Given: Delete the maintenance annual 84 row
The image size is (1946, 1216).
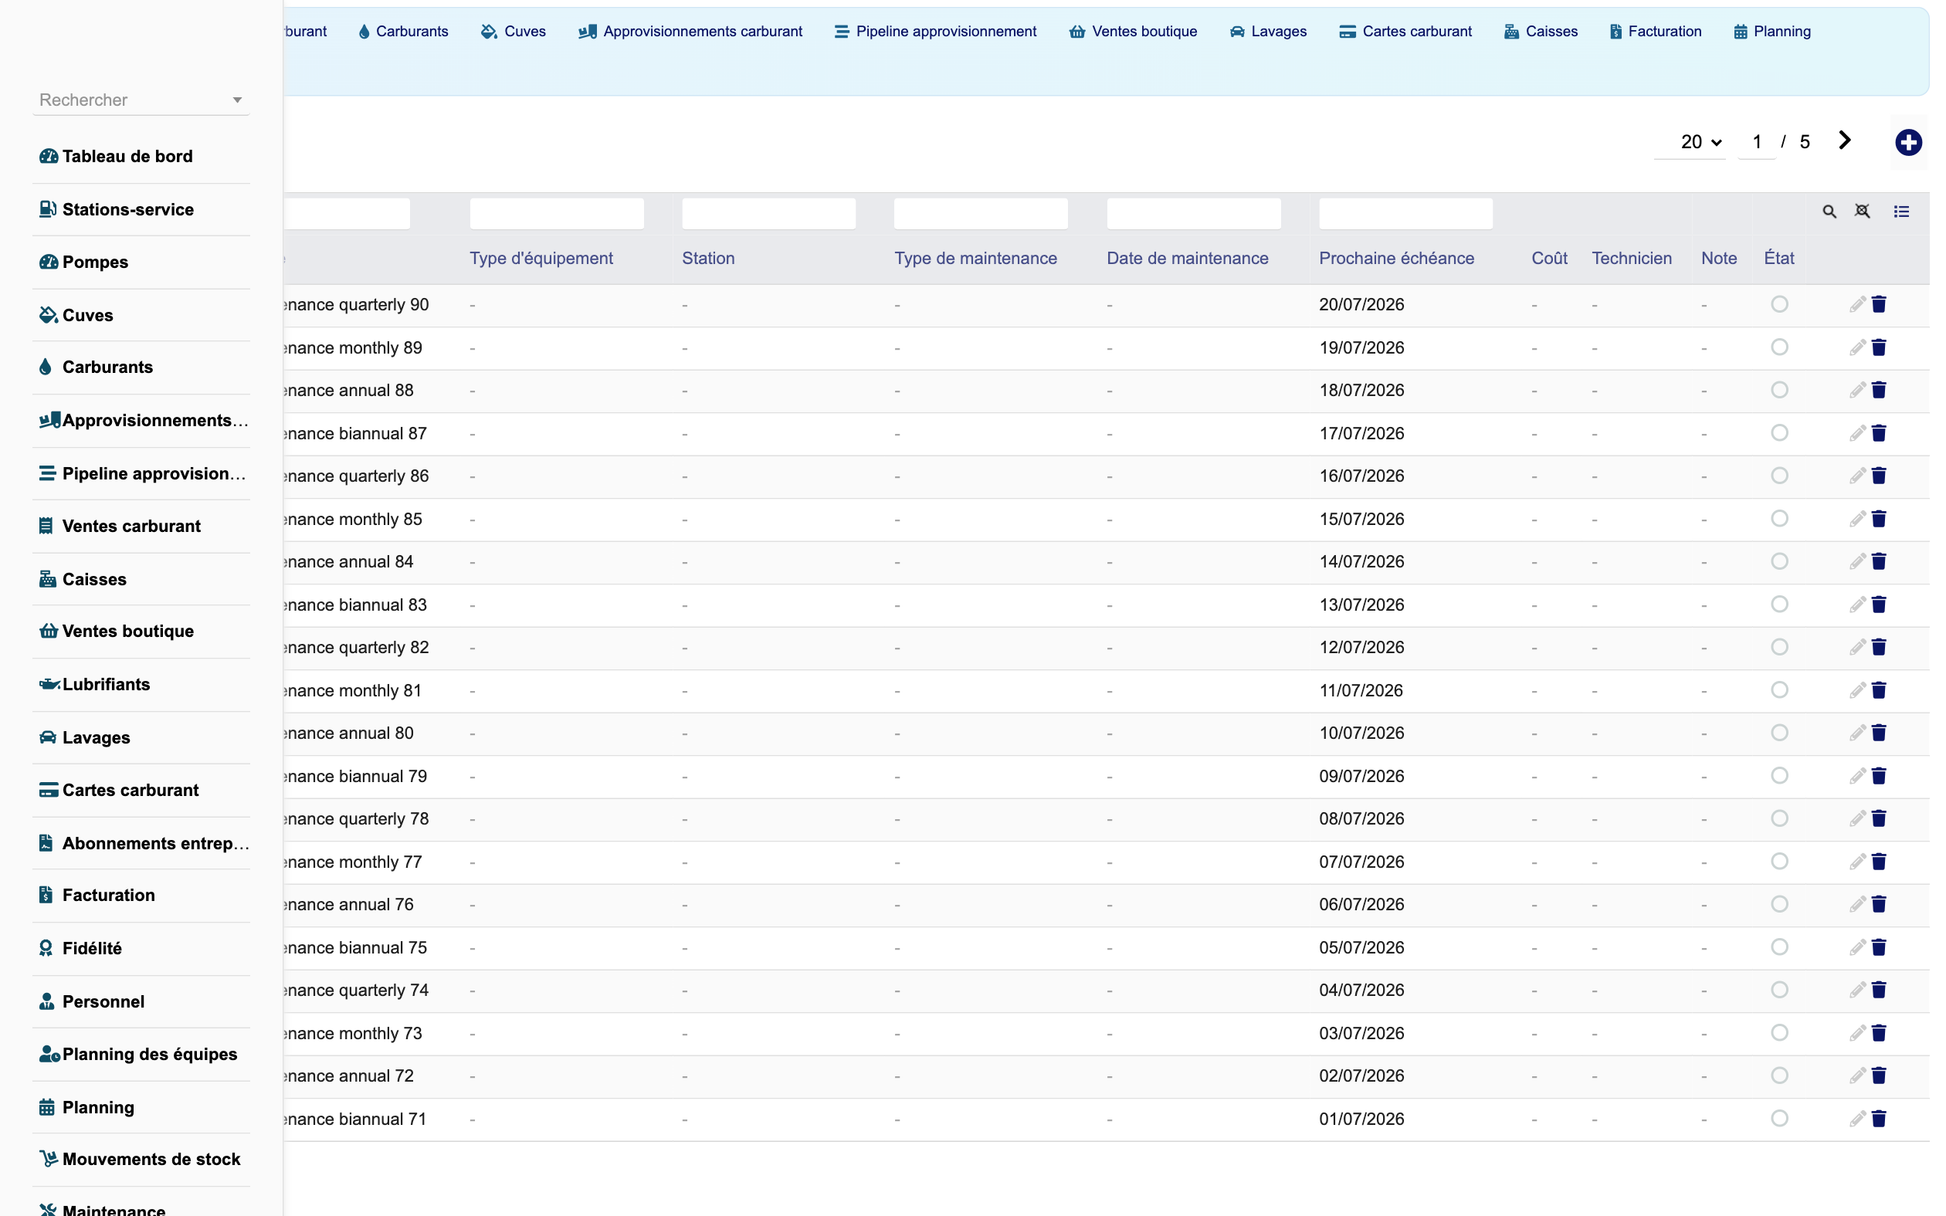Looking at the screenshot, I should [x=1879, y=561].
